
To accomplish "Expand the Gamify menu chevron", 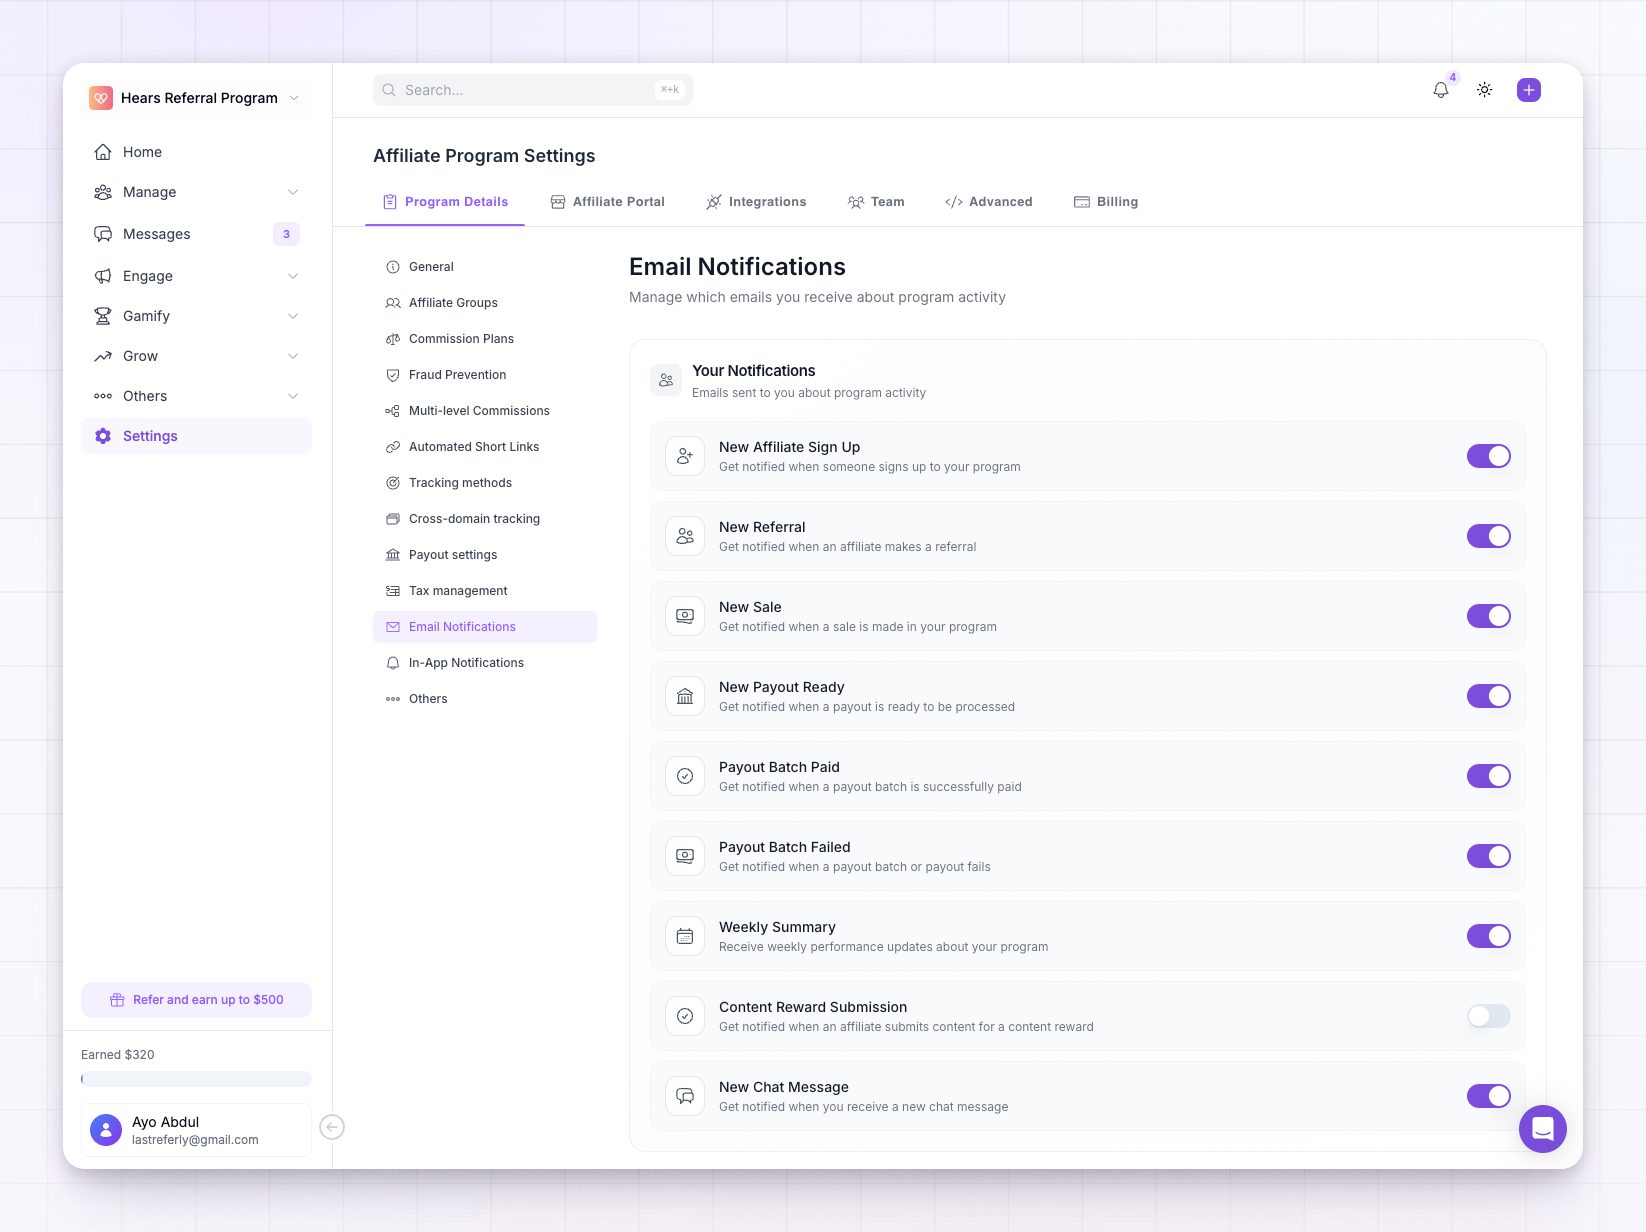I will (x=293, y=316).
